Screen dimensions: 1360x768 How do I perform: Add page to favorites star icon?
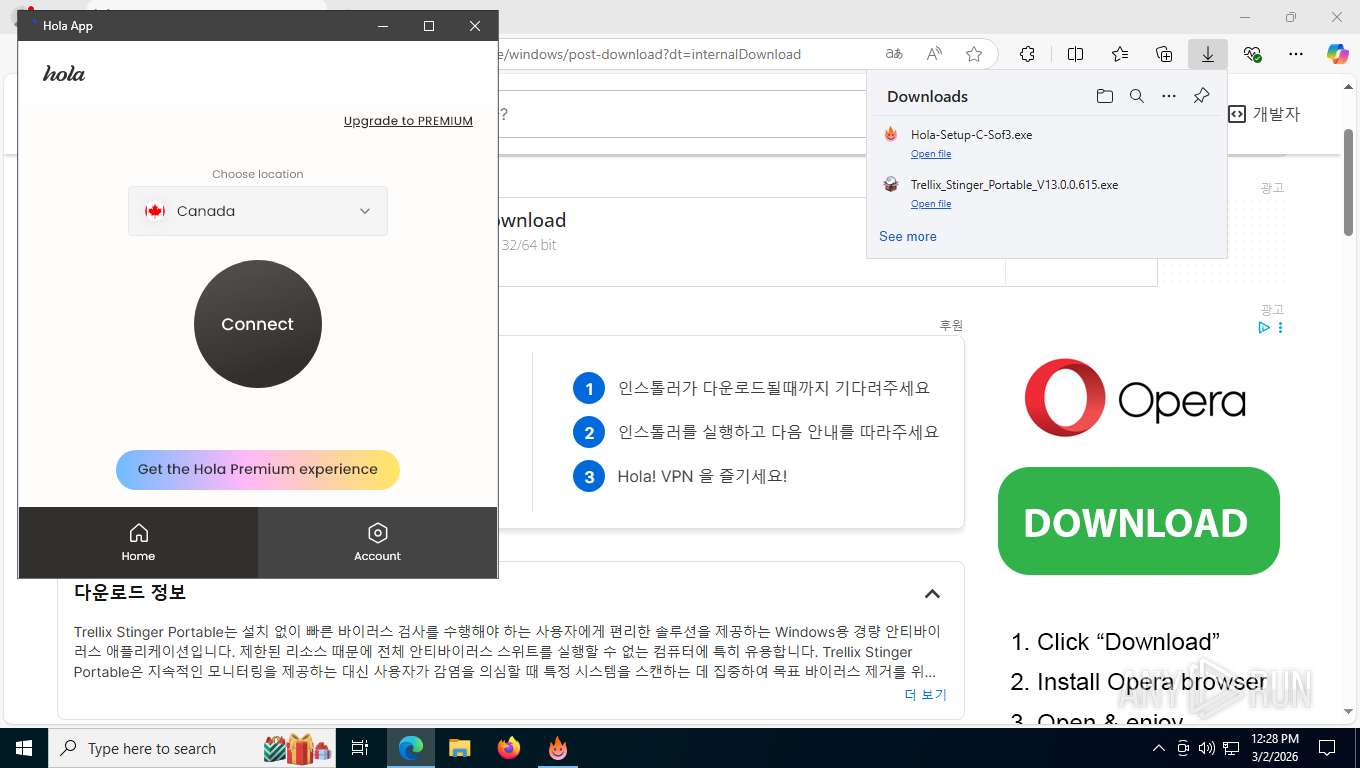click(974, 54)
